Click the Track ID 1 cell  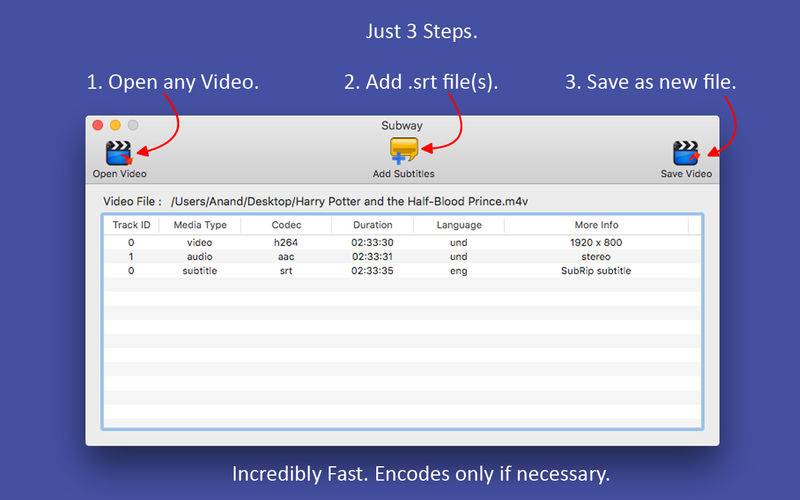131,257
